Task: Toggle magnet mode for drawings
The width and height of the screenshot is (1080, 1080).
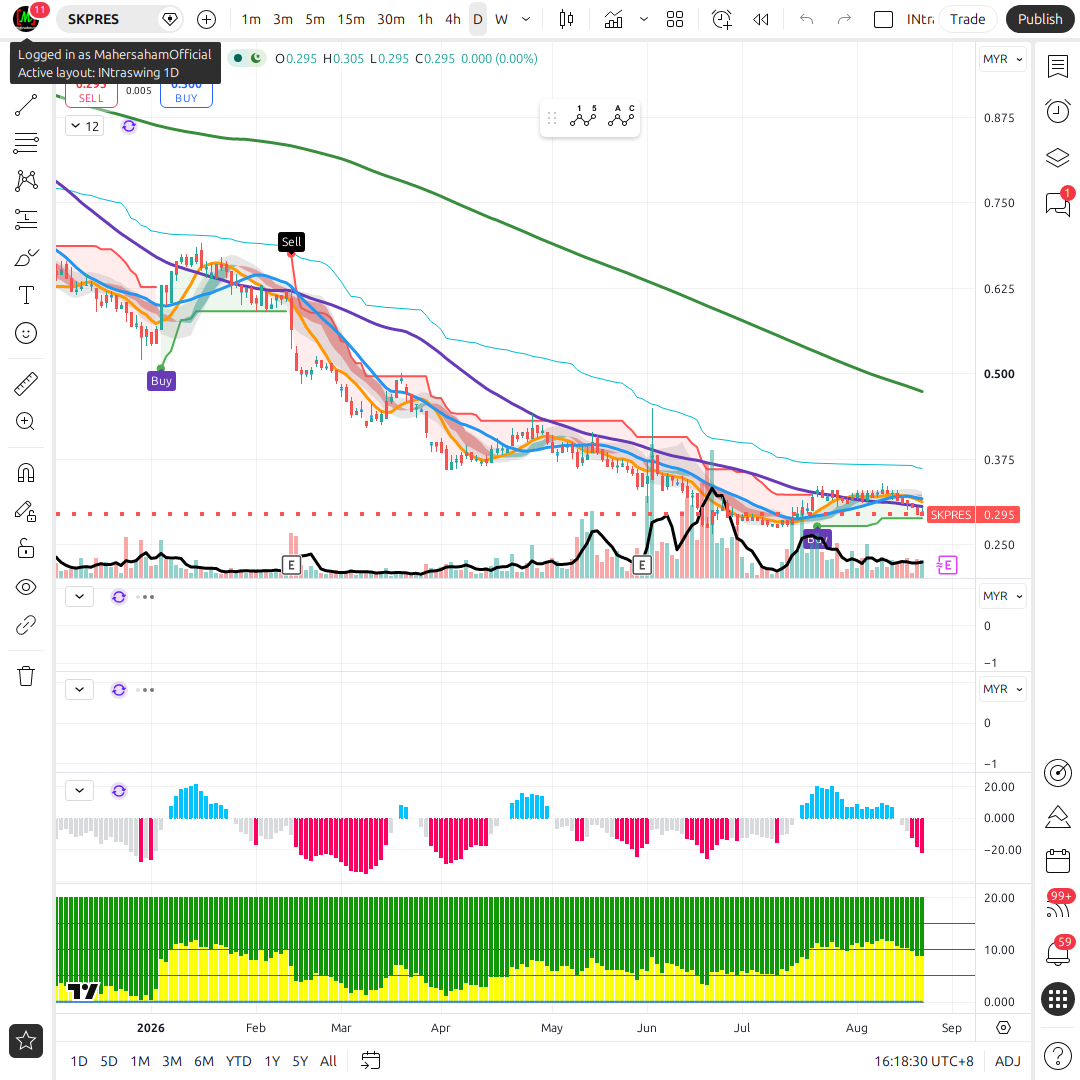Action: [x=26, y=472]
